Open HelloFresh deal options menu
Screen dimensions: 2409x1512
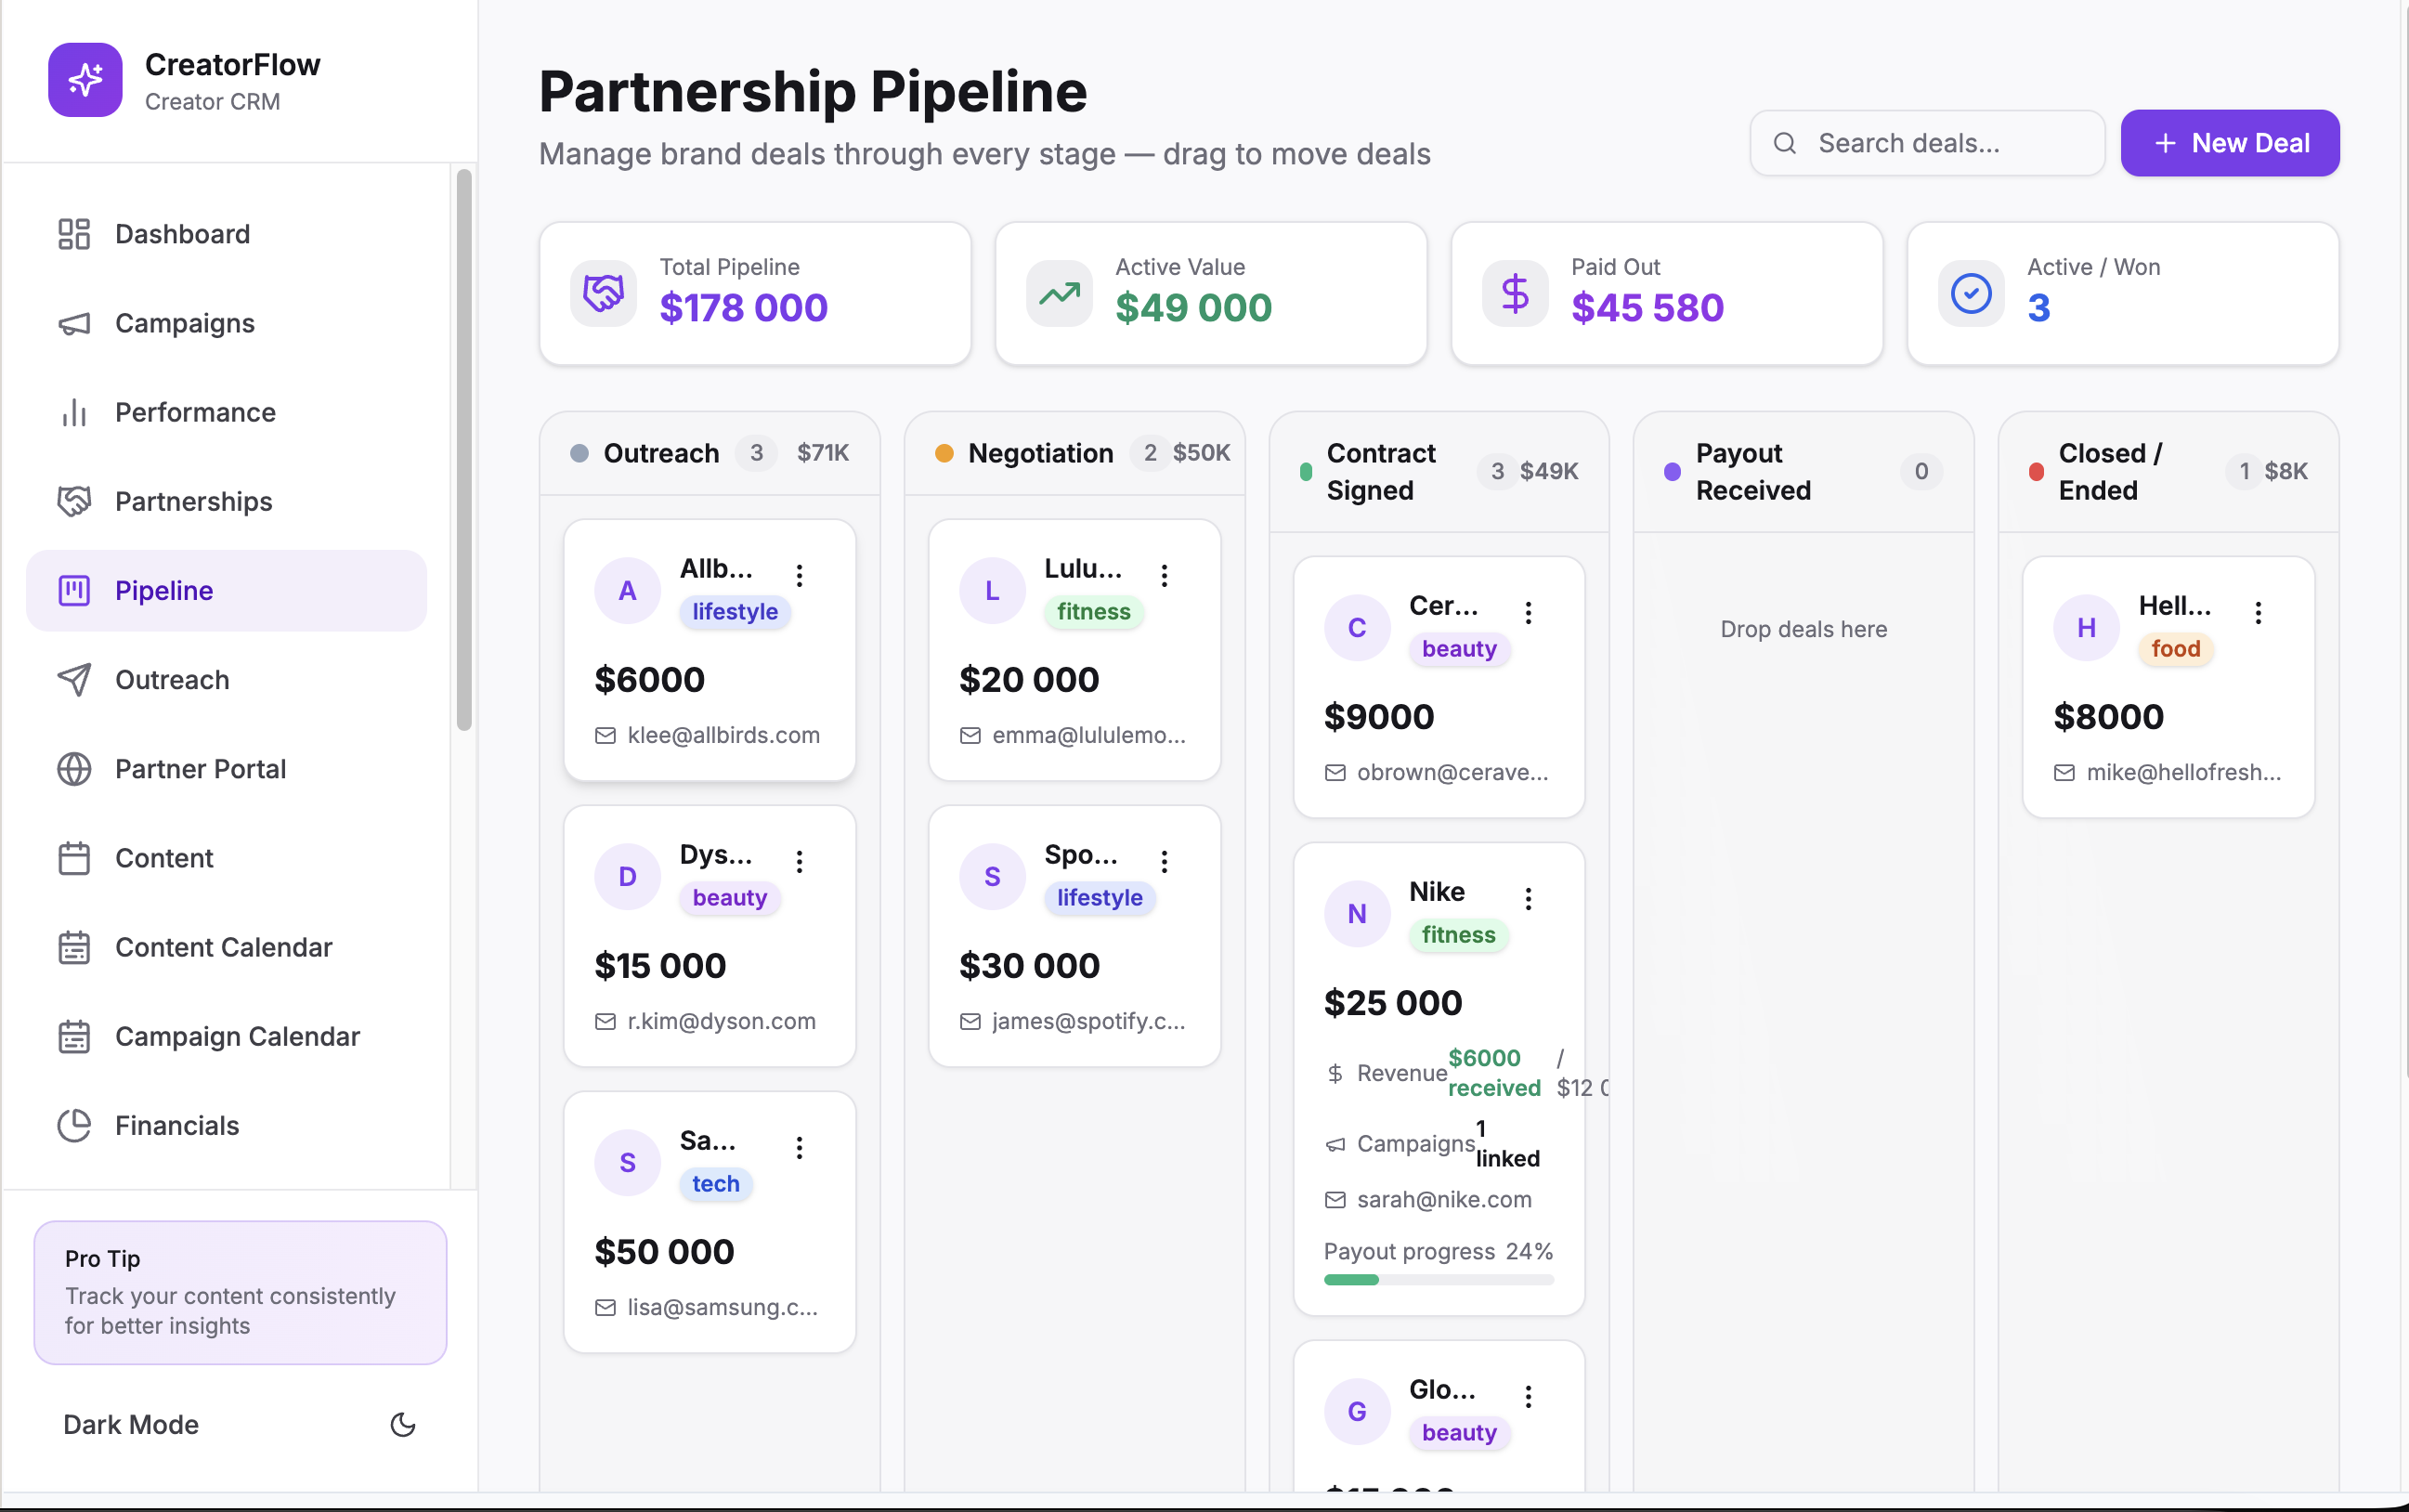[x=2259, y=613]
